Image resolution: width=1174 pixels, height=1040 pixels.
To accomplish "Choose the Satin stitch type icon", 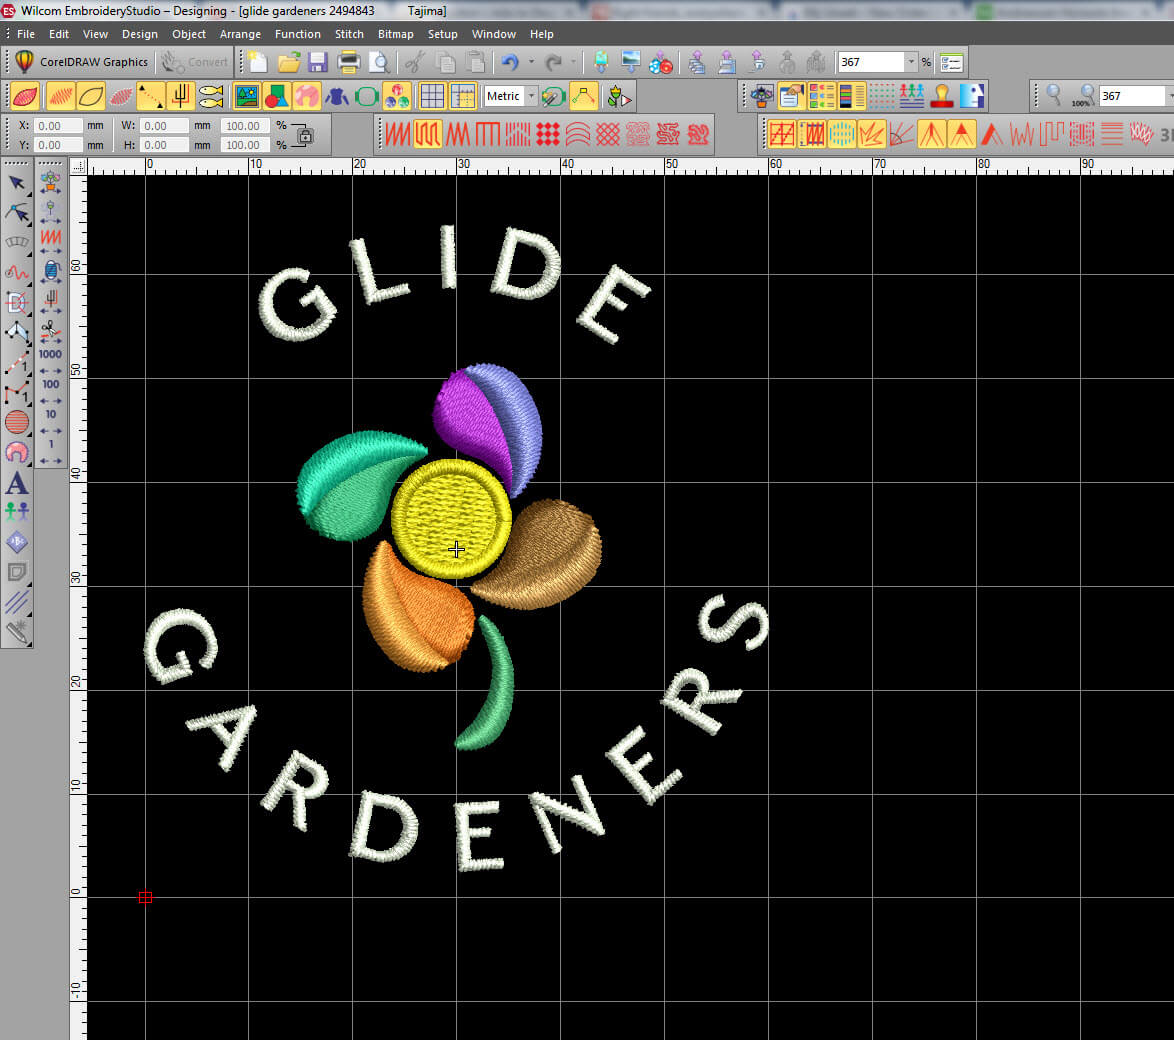I will (x=398, y=133).
